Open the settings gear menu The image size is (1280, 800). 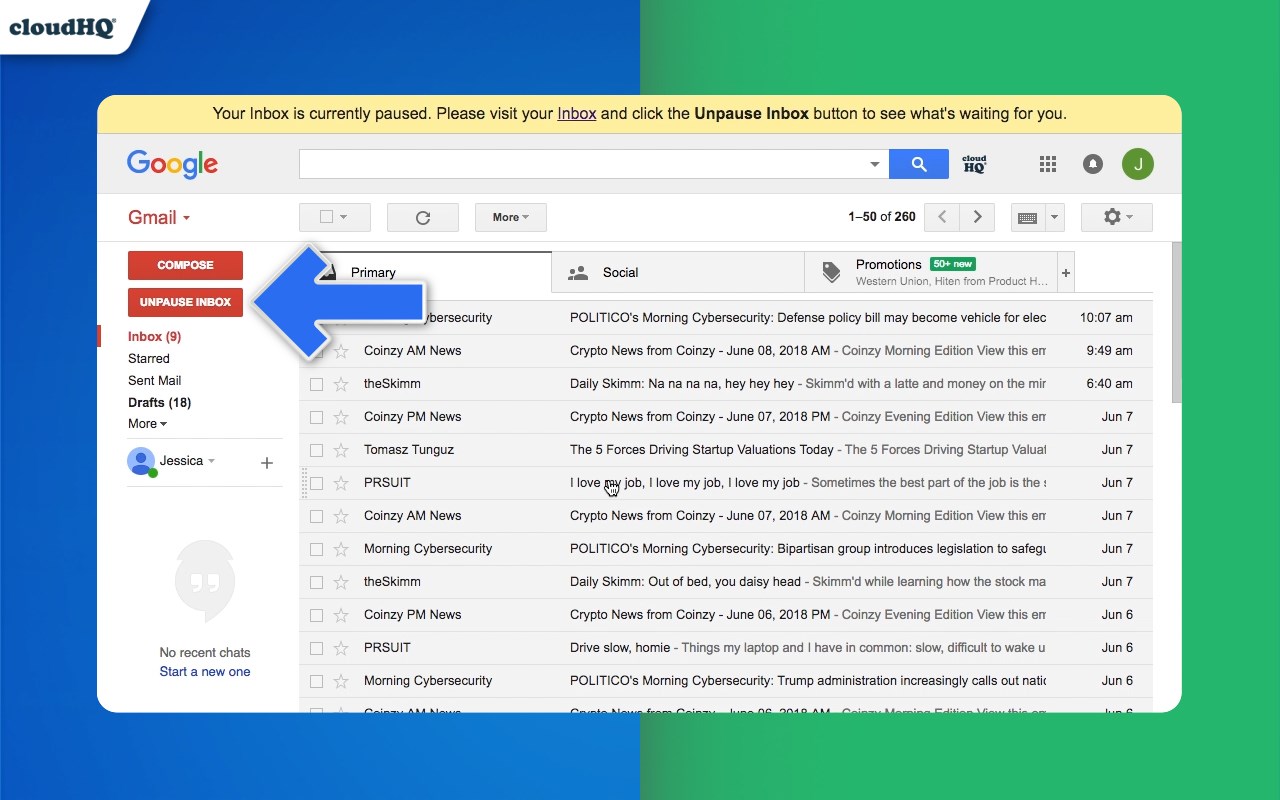pos(1117,217)
